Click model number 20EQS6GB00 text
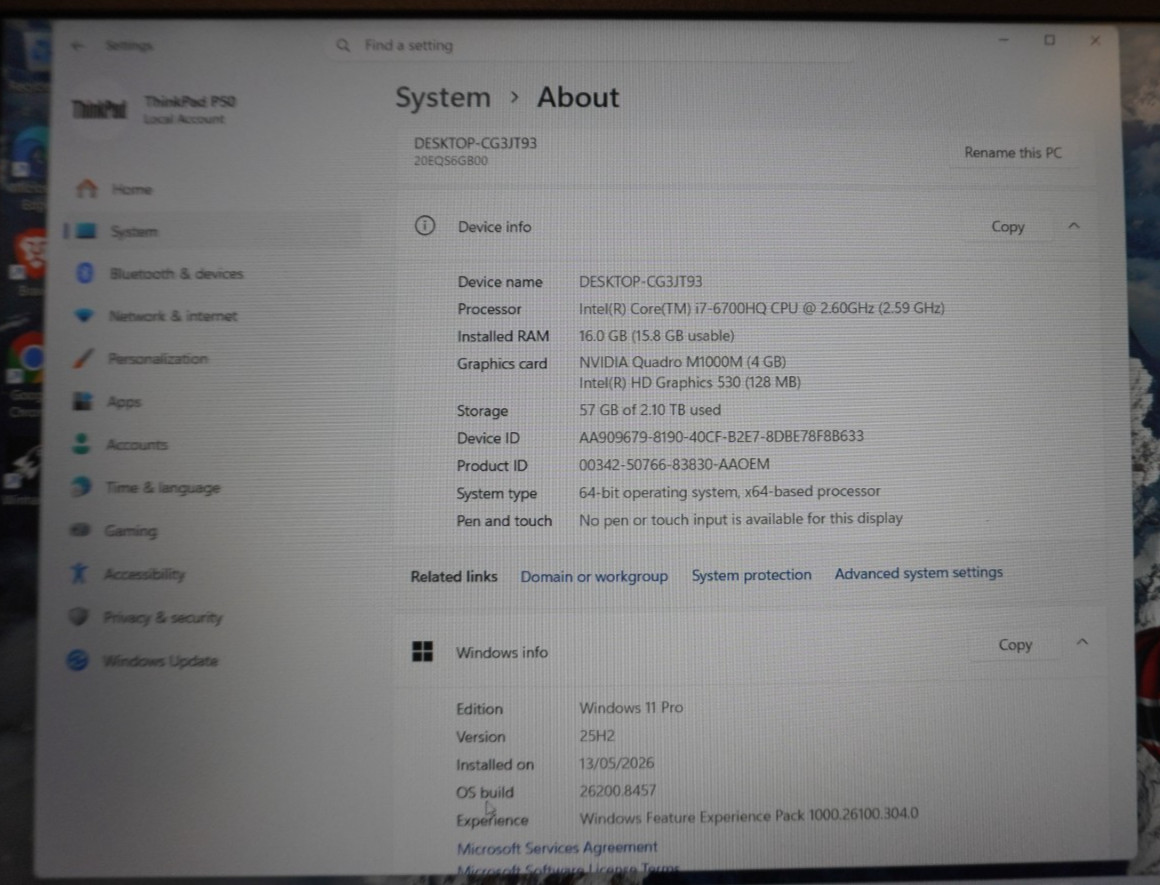 point(451,161)
